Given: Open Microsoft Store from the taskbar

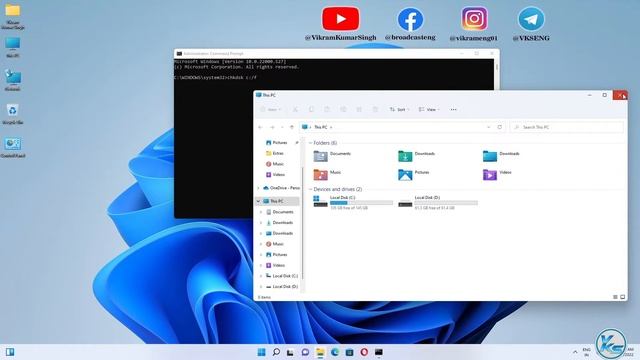Looking at the screenshot, I should (x=349, y=352).
